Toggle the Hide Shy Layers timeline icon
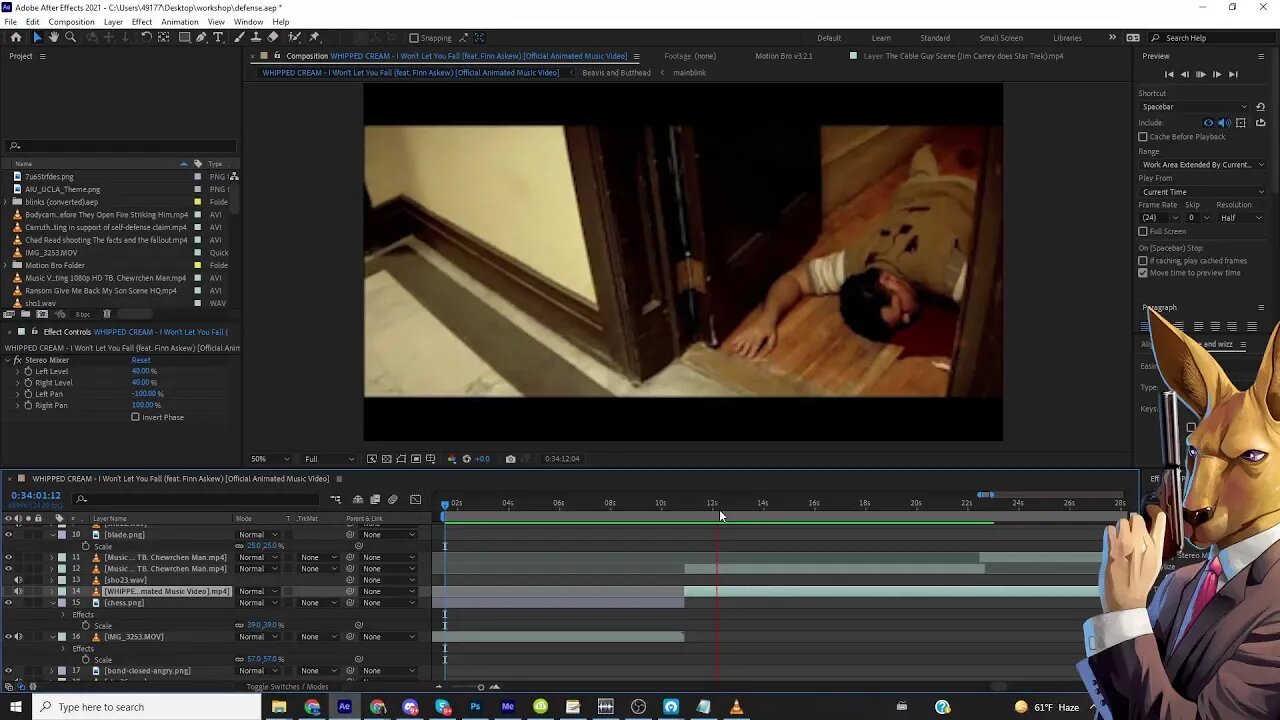The width and height of the screenshot is (1280, 720). coord(358,499)
